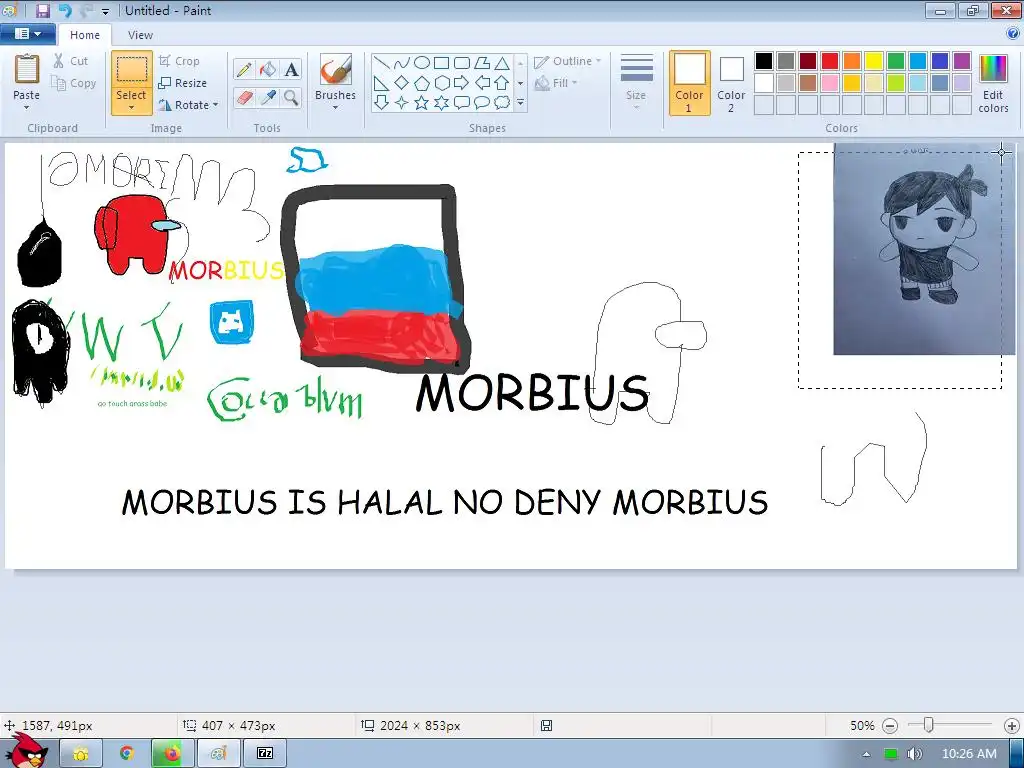Choose the Polygon shape

(482, 63)
